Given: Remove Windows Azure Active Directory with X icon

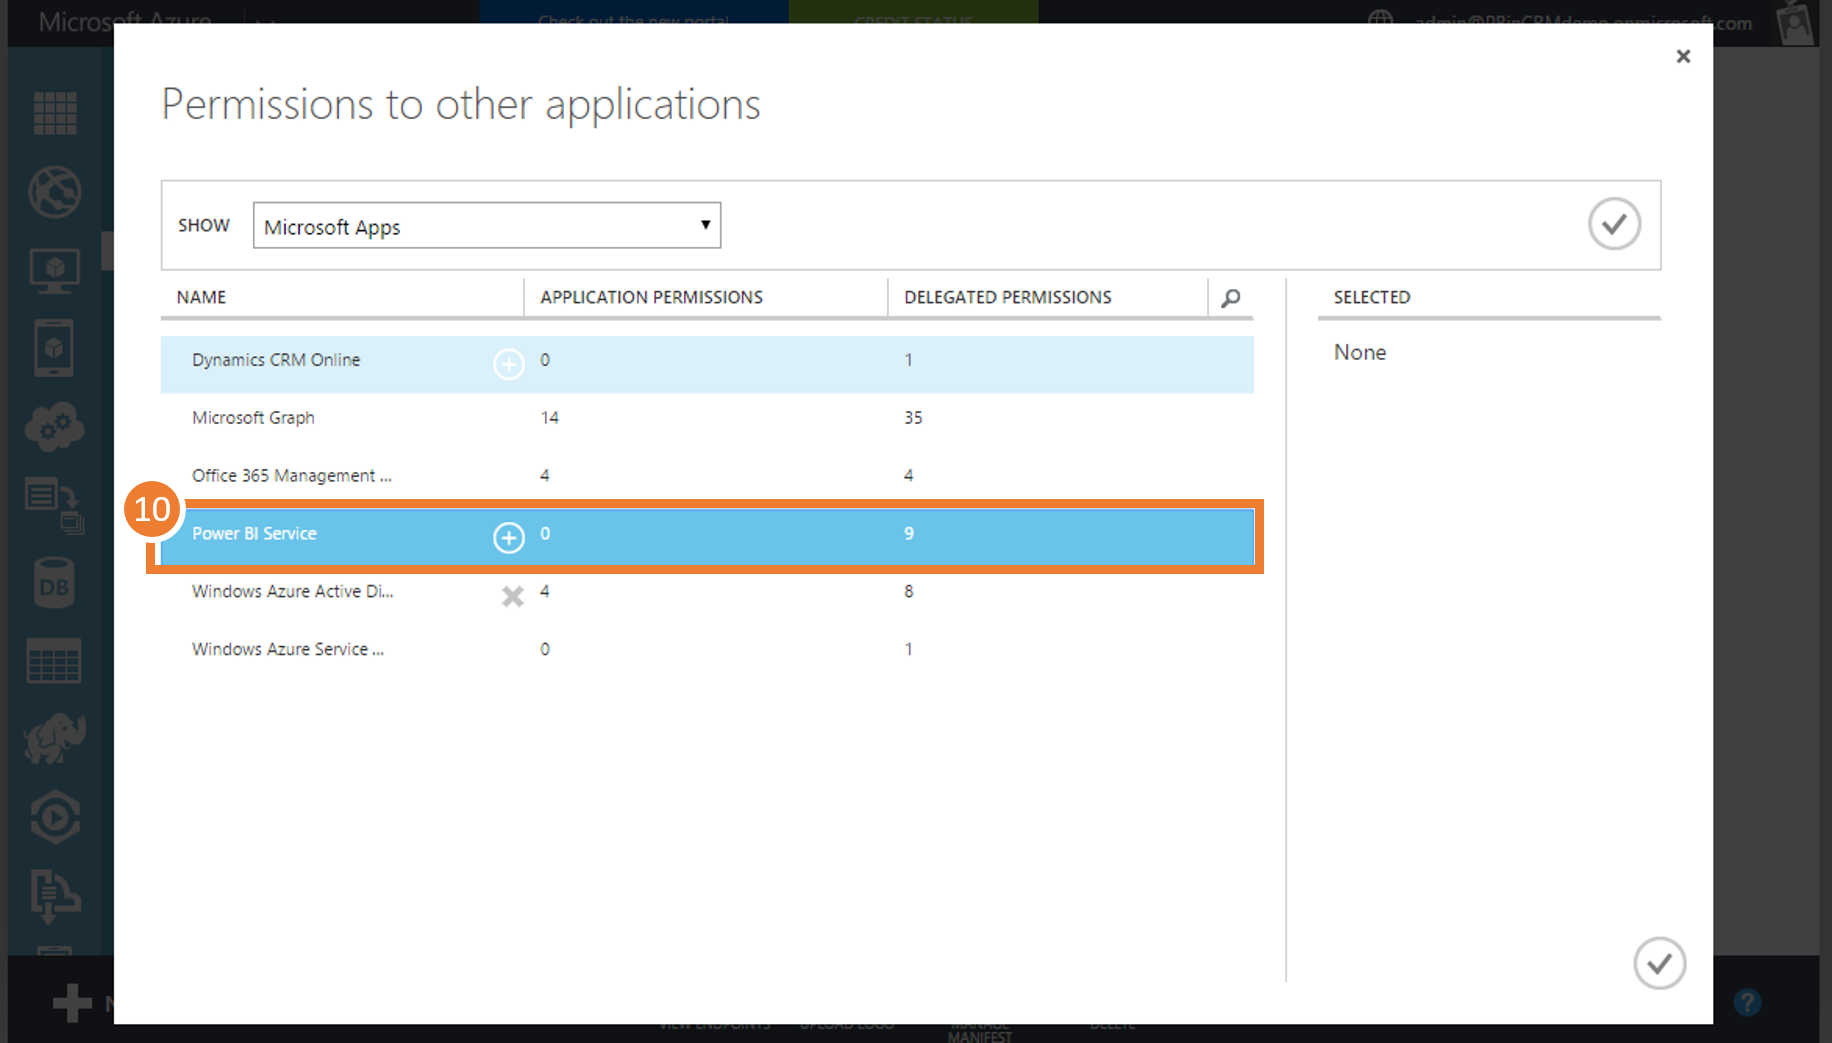Looking at the screenshot, I should click(x=512, y=596).
